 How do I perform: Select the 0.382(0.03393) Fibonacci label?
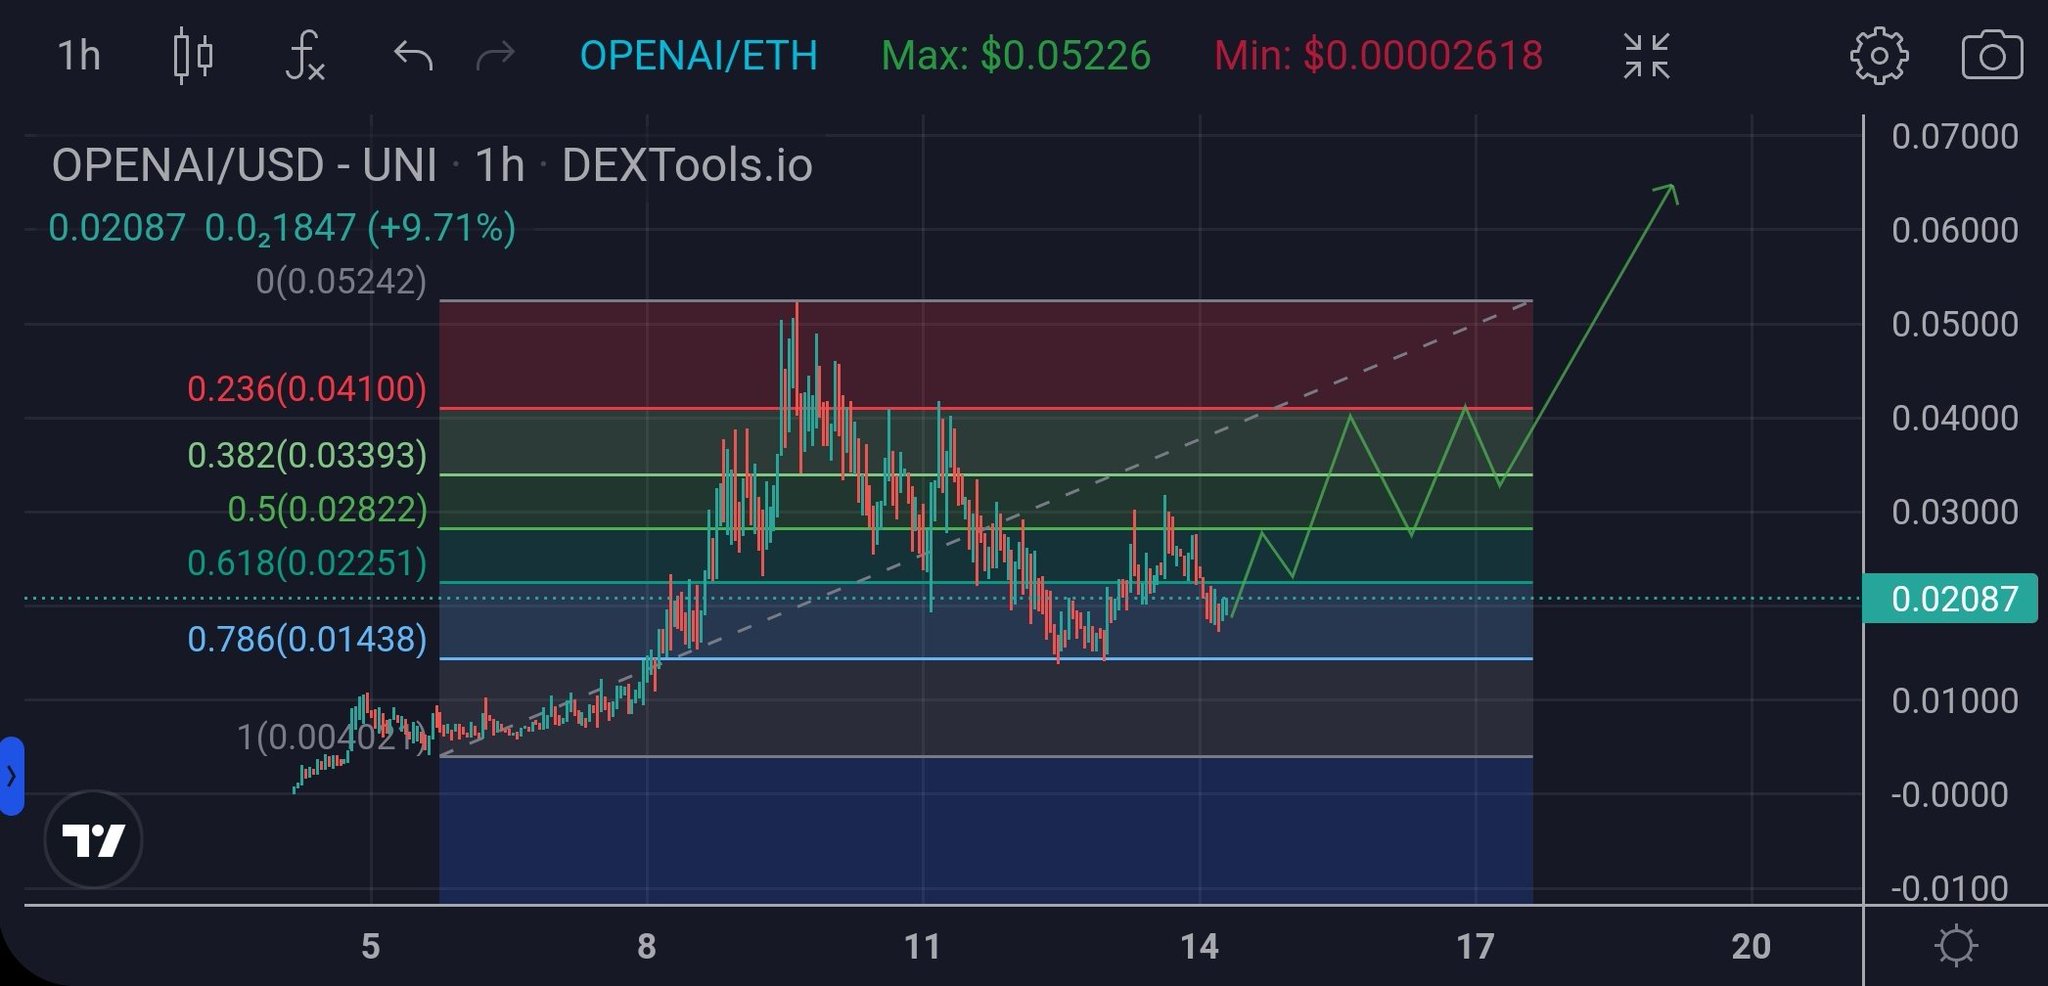tap(307, 455)
